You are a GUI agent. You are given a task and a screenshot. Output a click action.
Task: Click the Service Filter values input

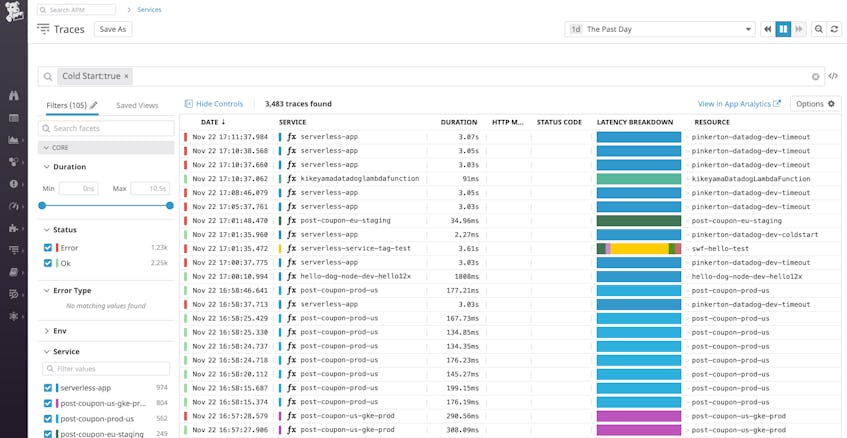tap(106, 369)
